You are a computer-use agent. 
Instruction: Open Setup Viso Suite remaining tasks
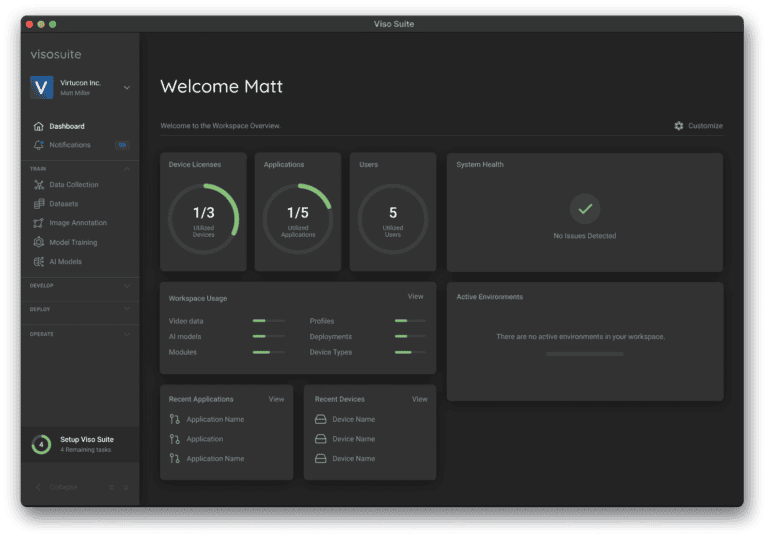point(85,444)
